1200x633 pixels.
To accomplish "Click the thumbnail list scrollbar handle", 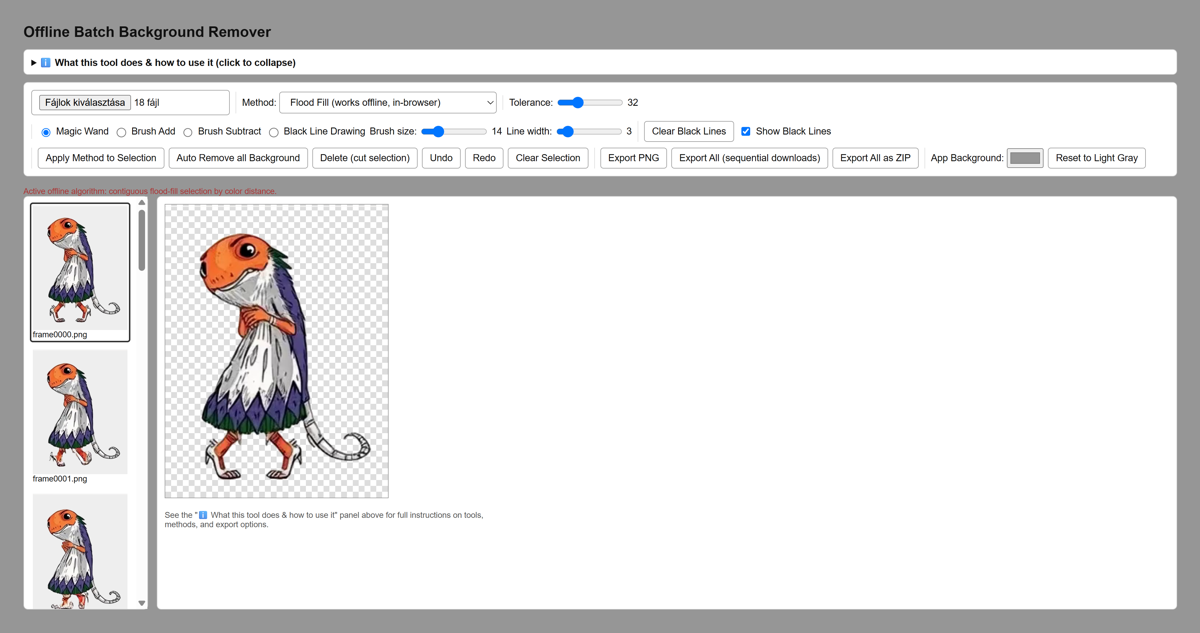I will [x=142, y=240].
